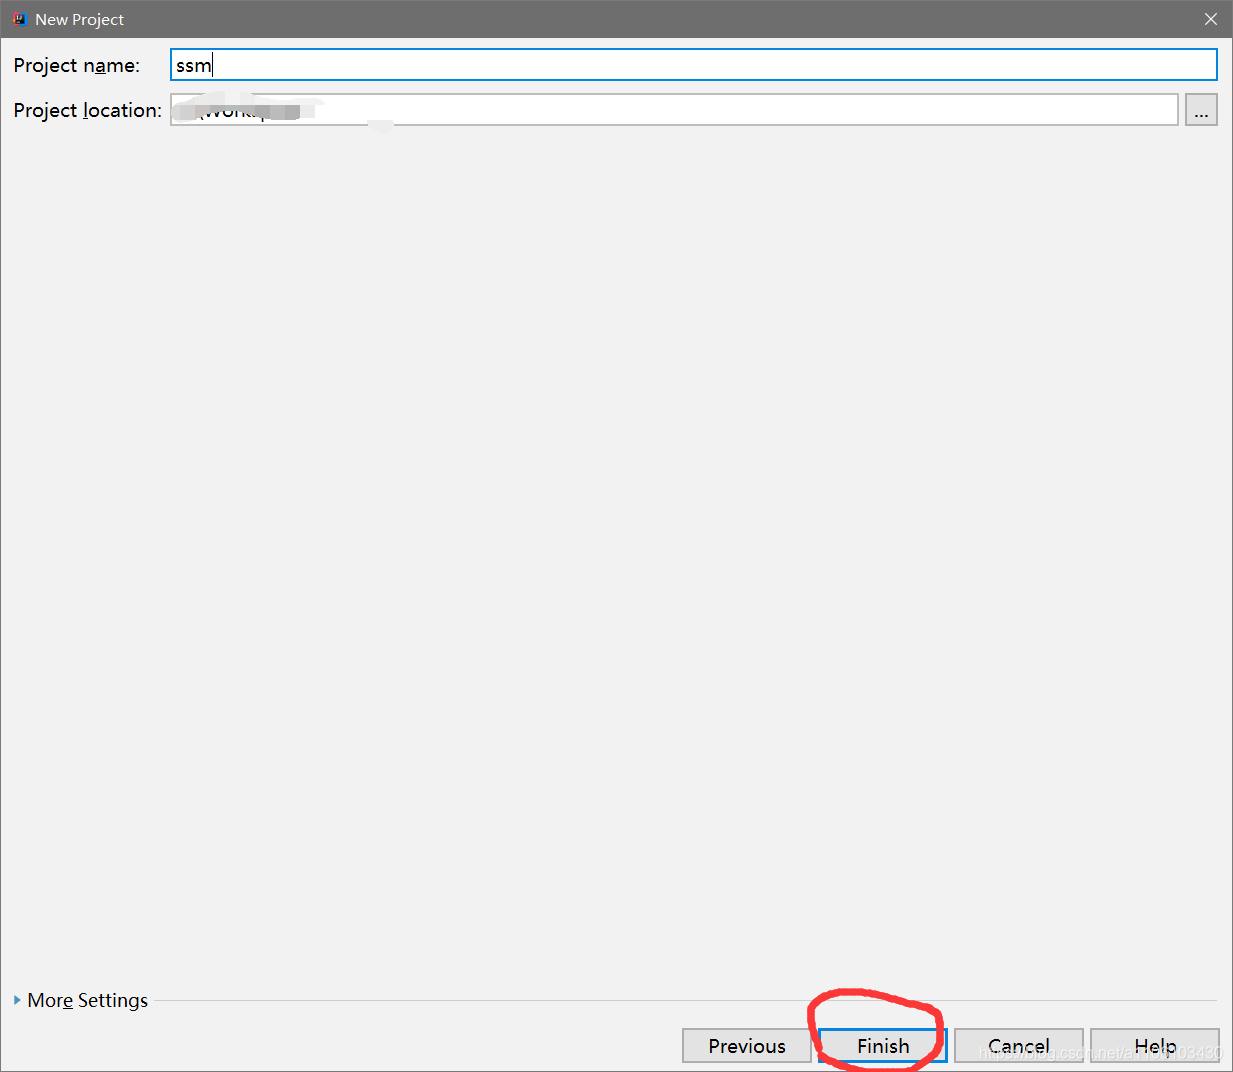Close the New Project window

[x=1211, y=19]
